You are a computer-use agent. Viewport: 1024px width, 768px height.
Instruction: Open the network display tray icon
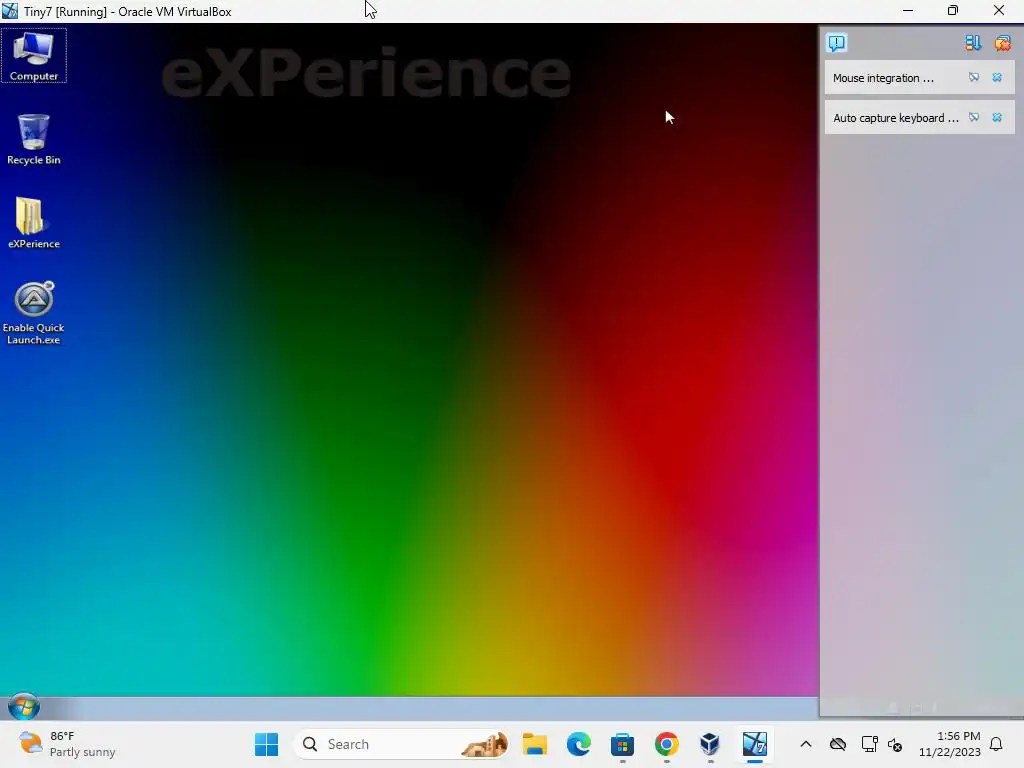(869, 744)
